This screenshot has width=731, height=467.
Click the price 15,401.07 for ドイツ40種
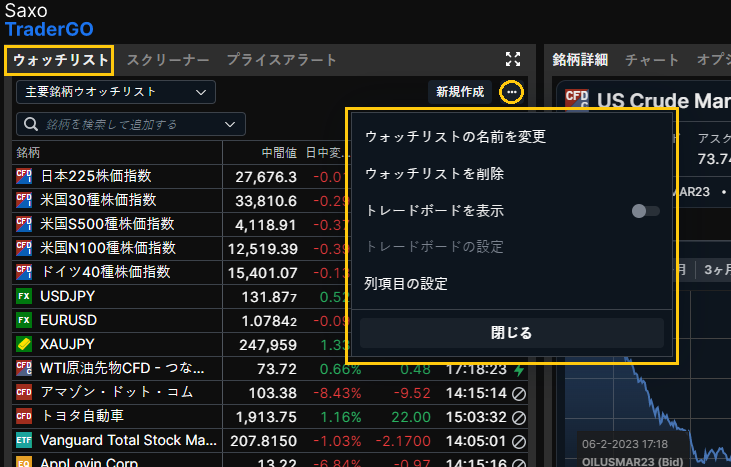coord(262,273)
